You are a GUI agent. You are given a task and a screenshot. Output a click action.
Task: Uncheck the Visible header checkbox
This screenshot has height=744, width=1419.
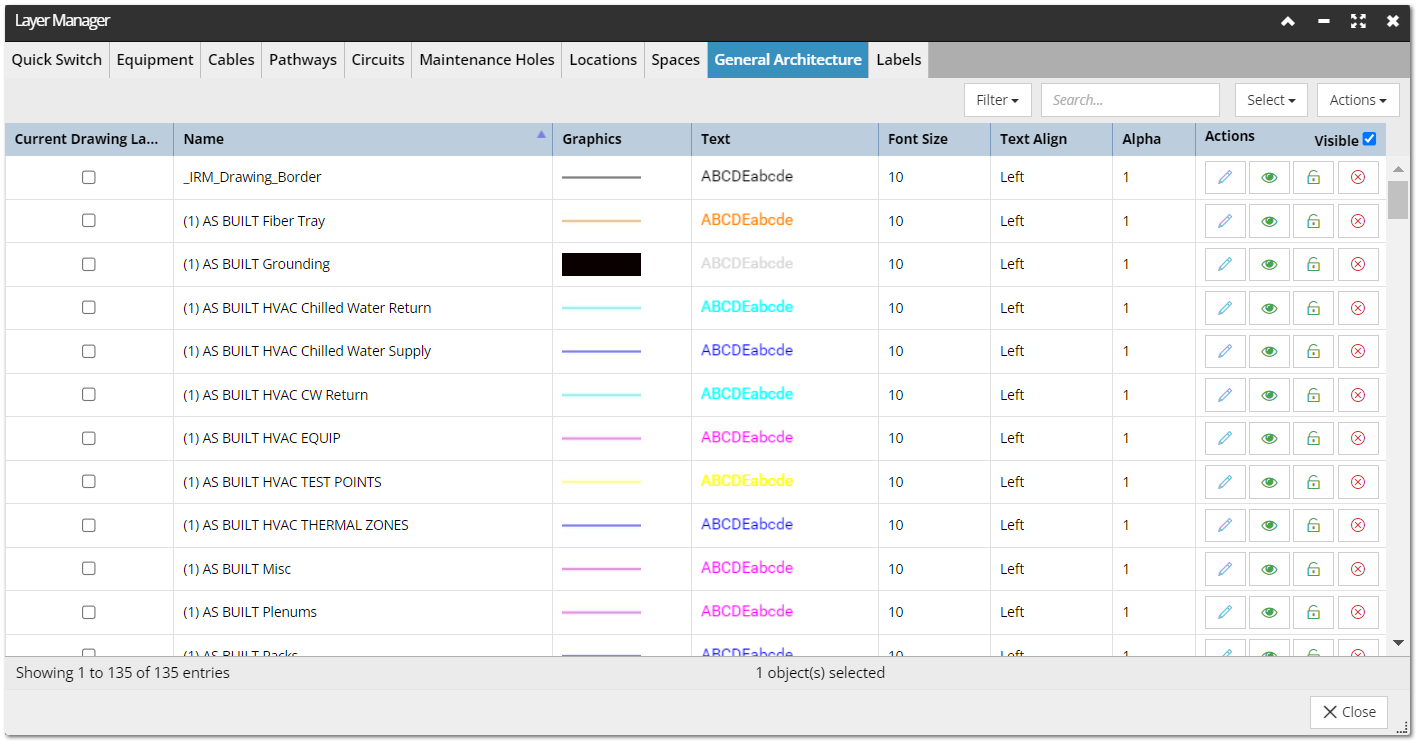tap(1370, 139)
